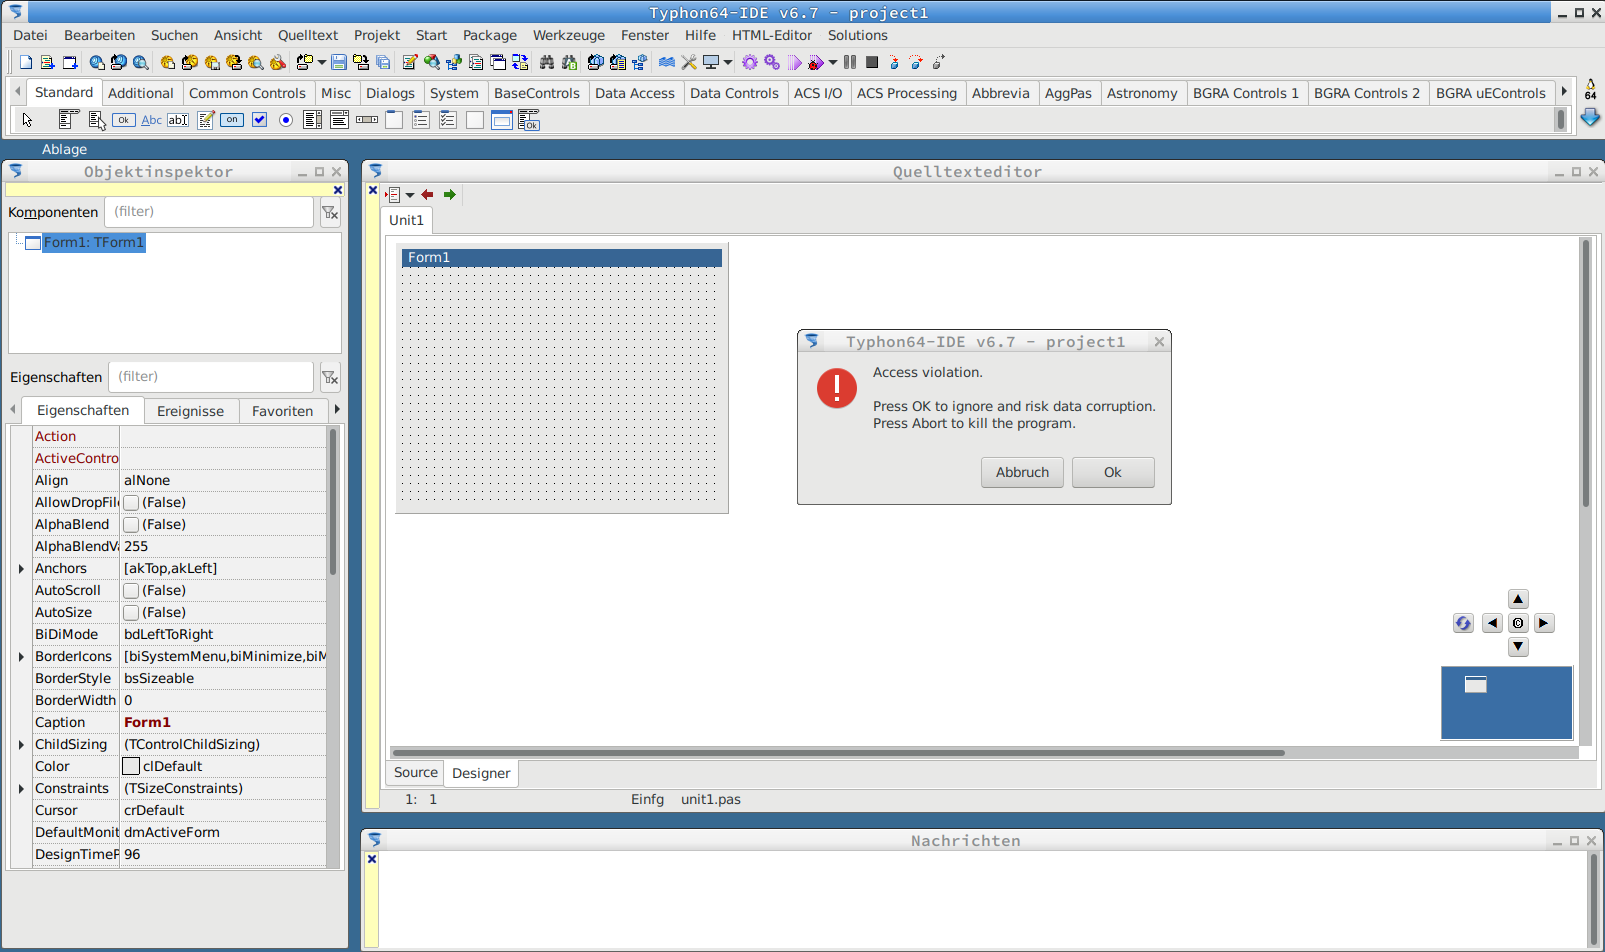Pick the TRadioGroup component icon
Image resolution: width=1605 pixels, height=952 pixels.
click(x=421, y=120)
